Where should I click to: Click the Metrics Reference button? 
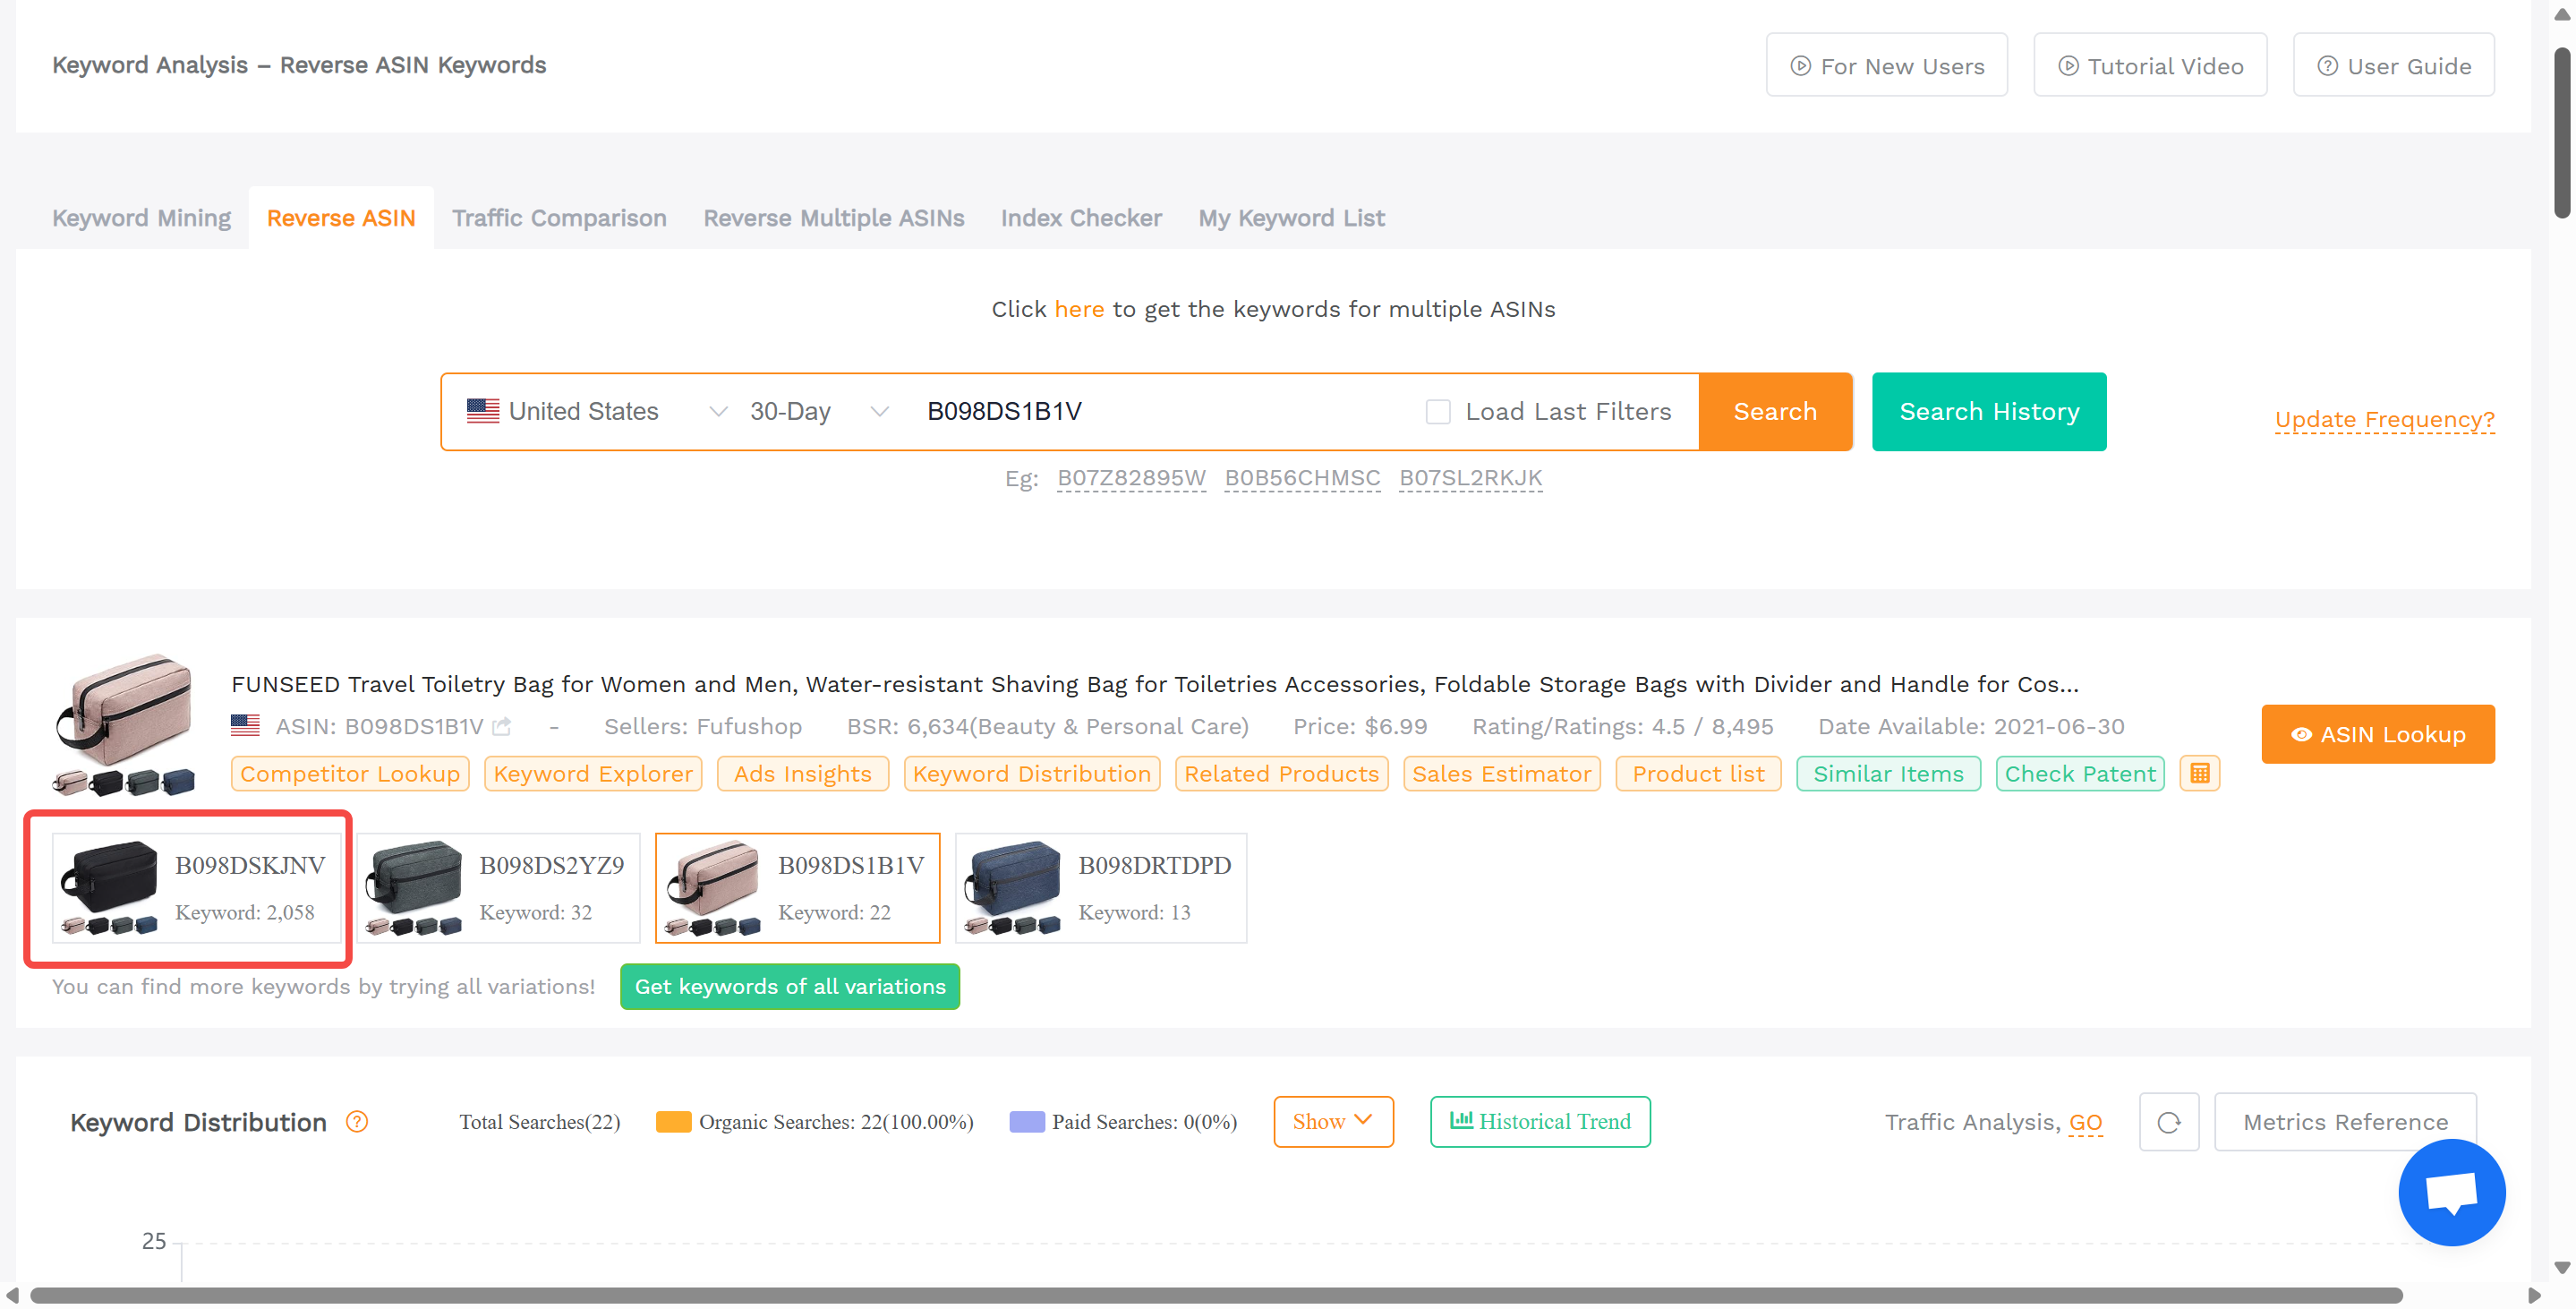(2344, 1121)
